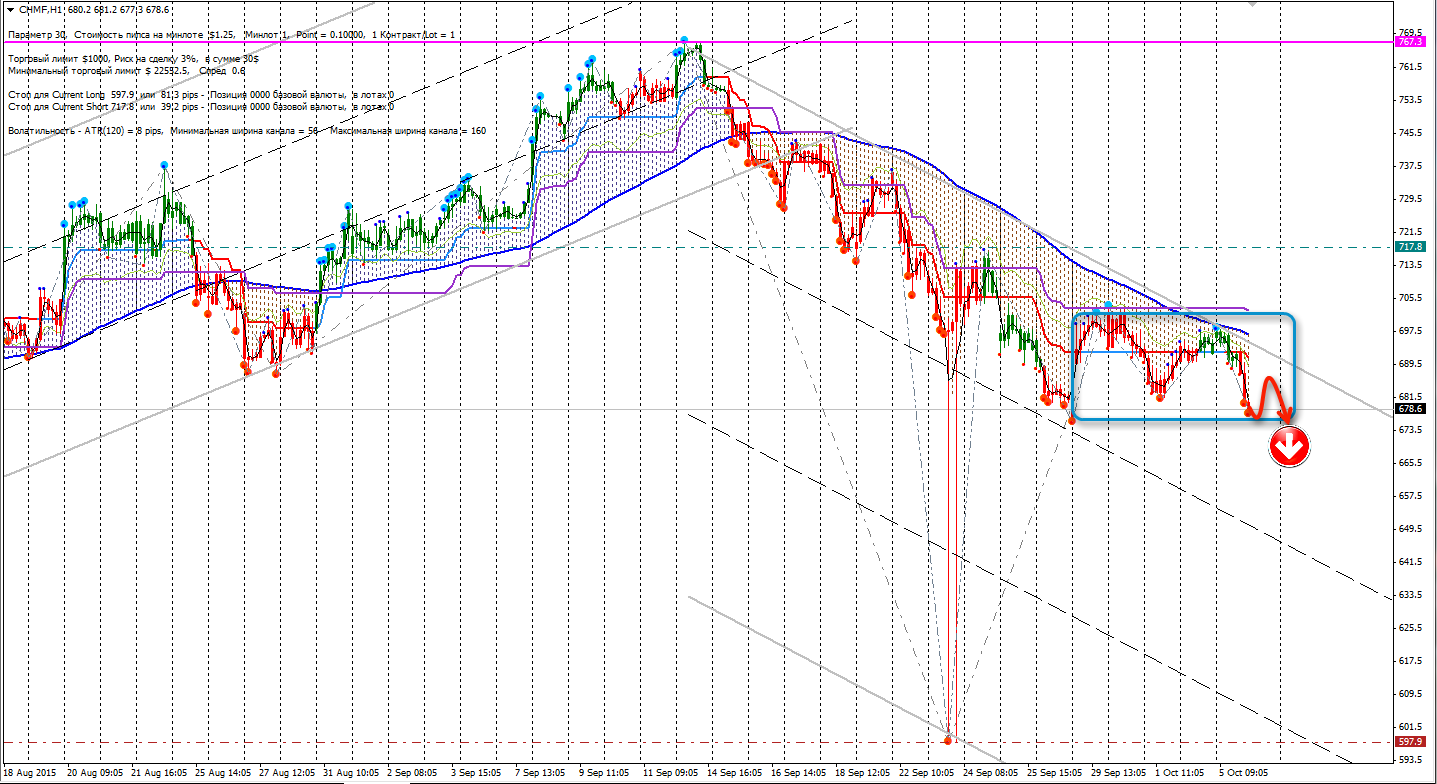Click the 737.5 price scale label
Image resolution: width=1437 pixels, height=784 pixels.
point(1410,166)
